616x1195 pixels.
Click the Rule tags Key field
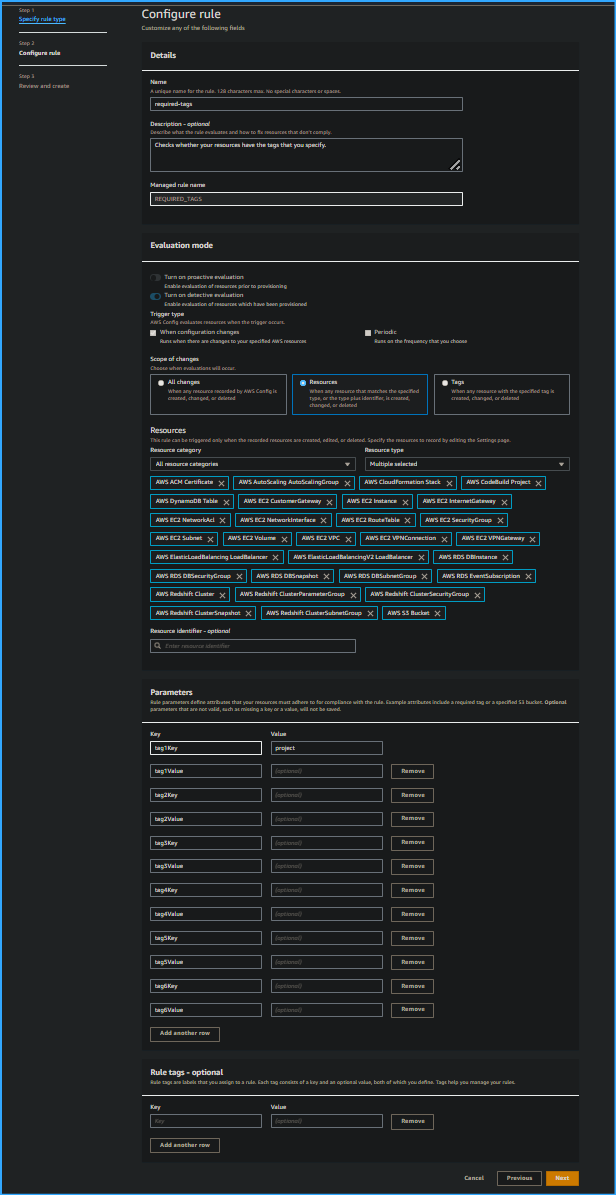(x=206, y=1121)
